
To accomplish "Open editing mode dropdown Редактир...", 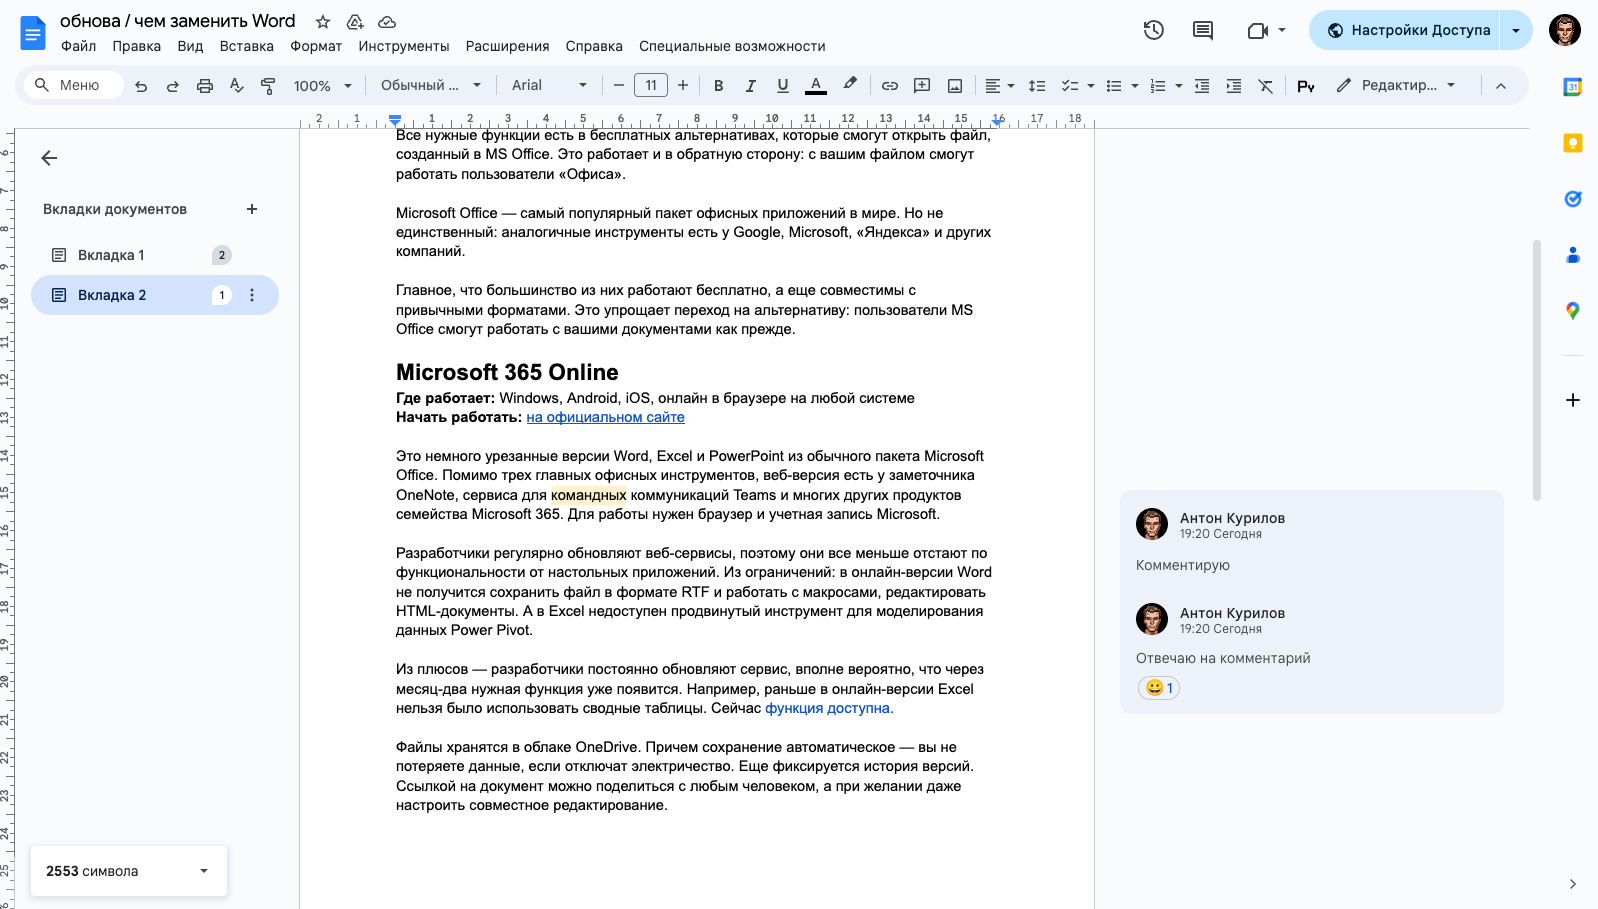I will point(1396,85).
